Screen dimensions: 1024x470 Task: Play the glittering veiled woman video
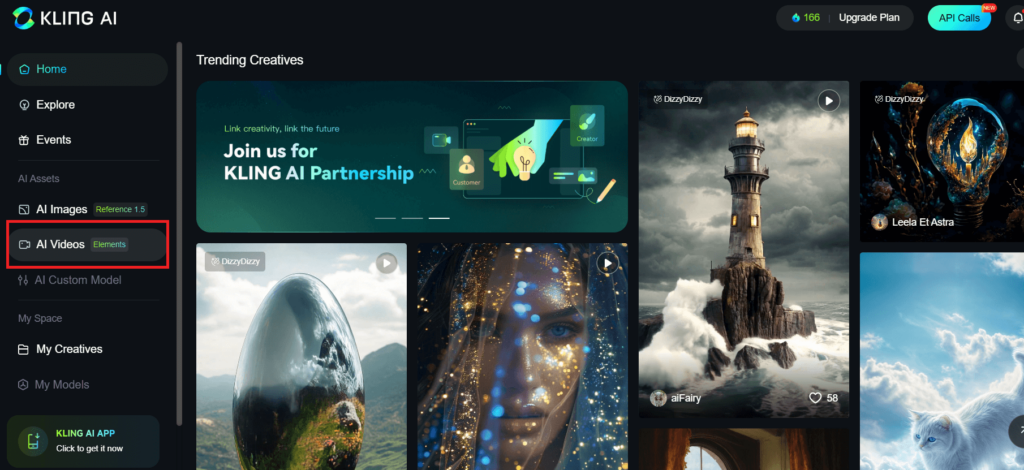(x=607, y=263)
